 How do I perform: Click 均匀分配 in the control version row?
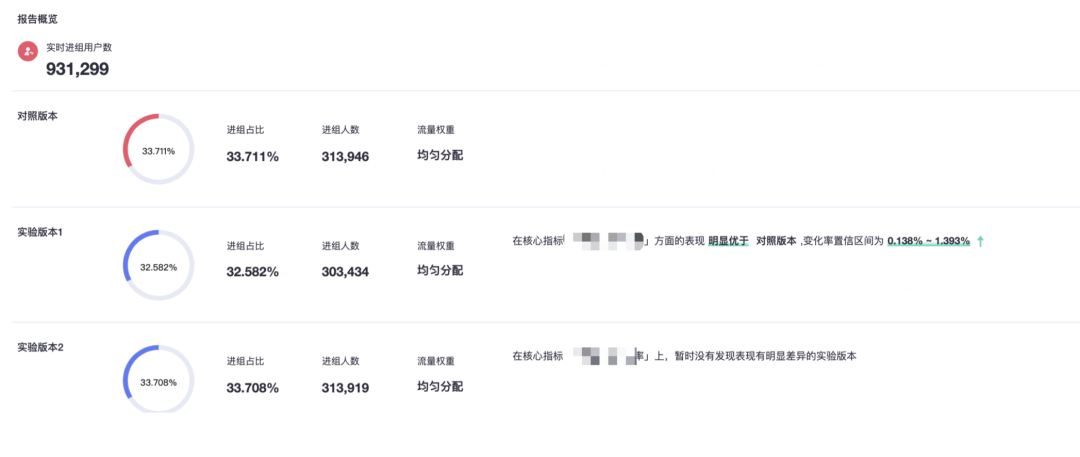(x=440, y=155)
